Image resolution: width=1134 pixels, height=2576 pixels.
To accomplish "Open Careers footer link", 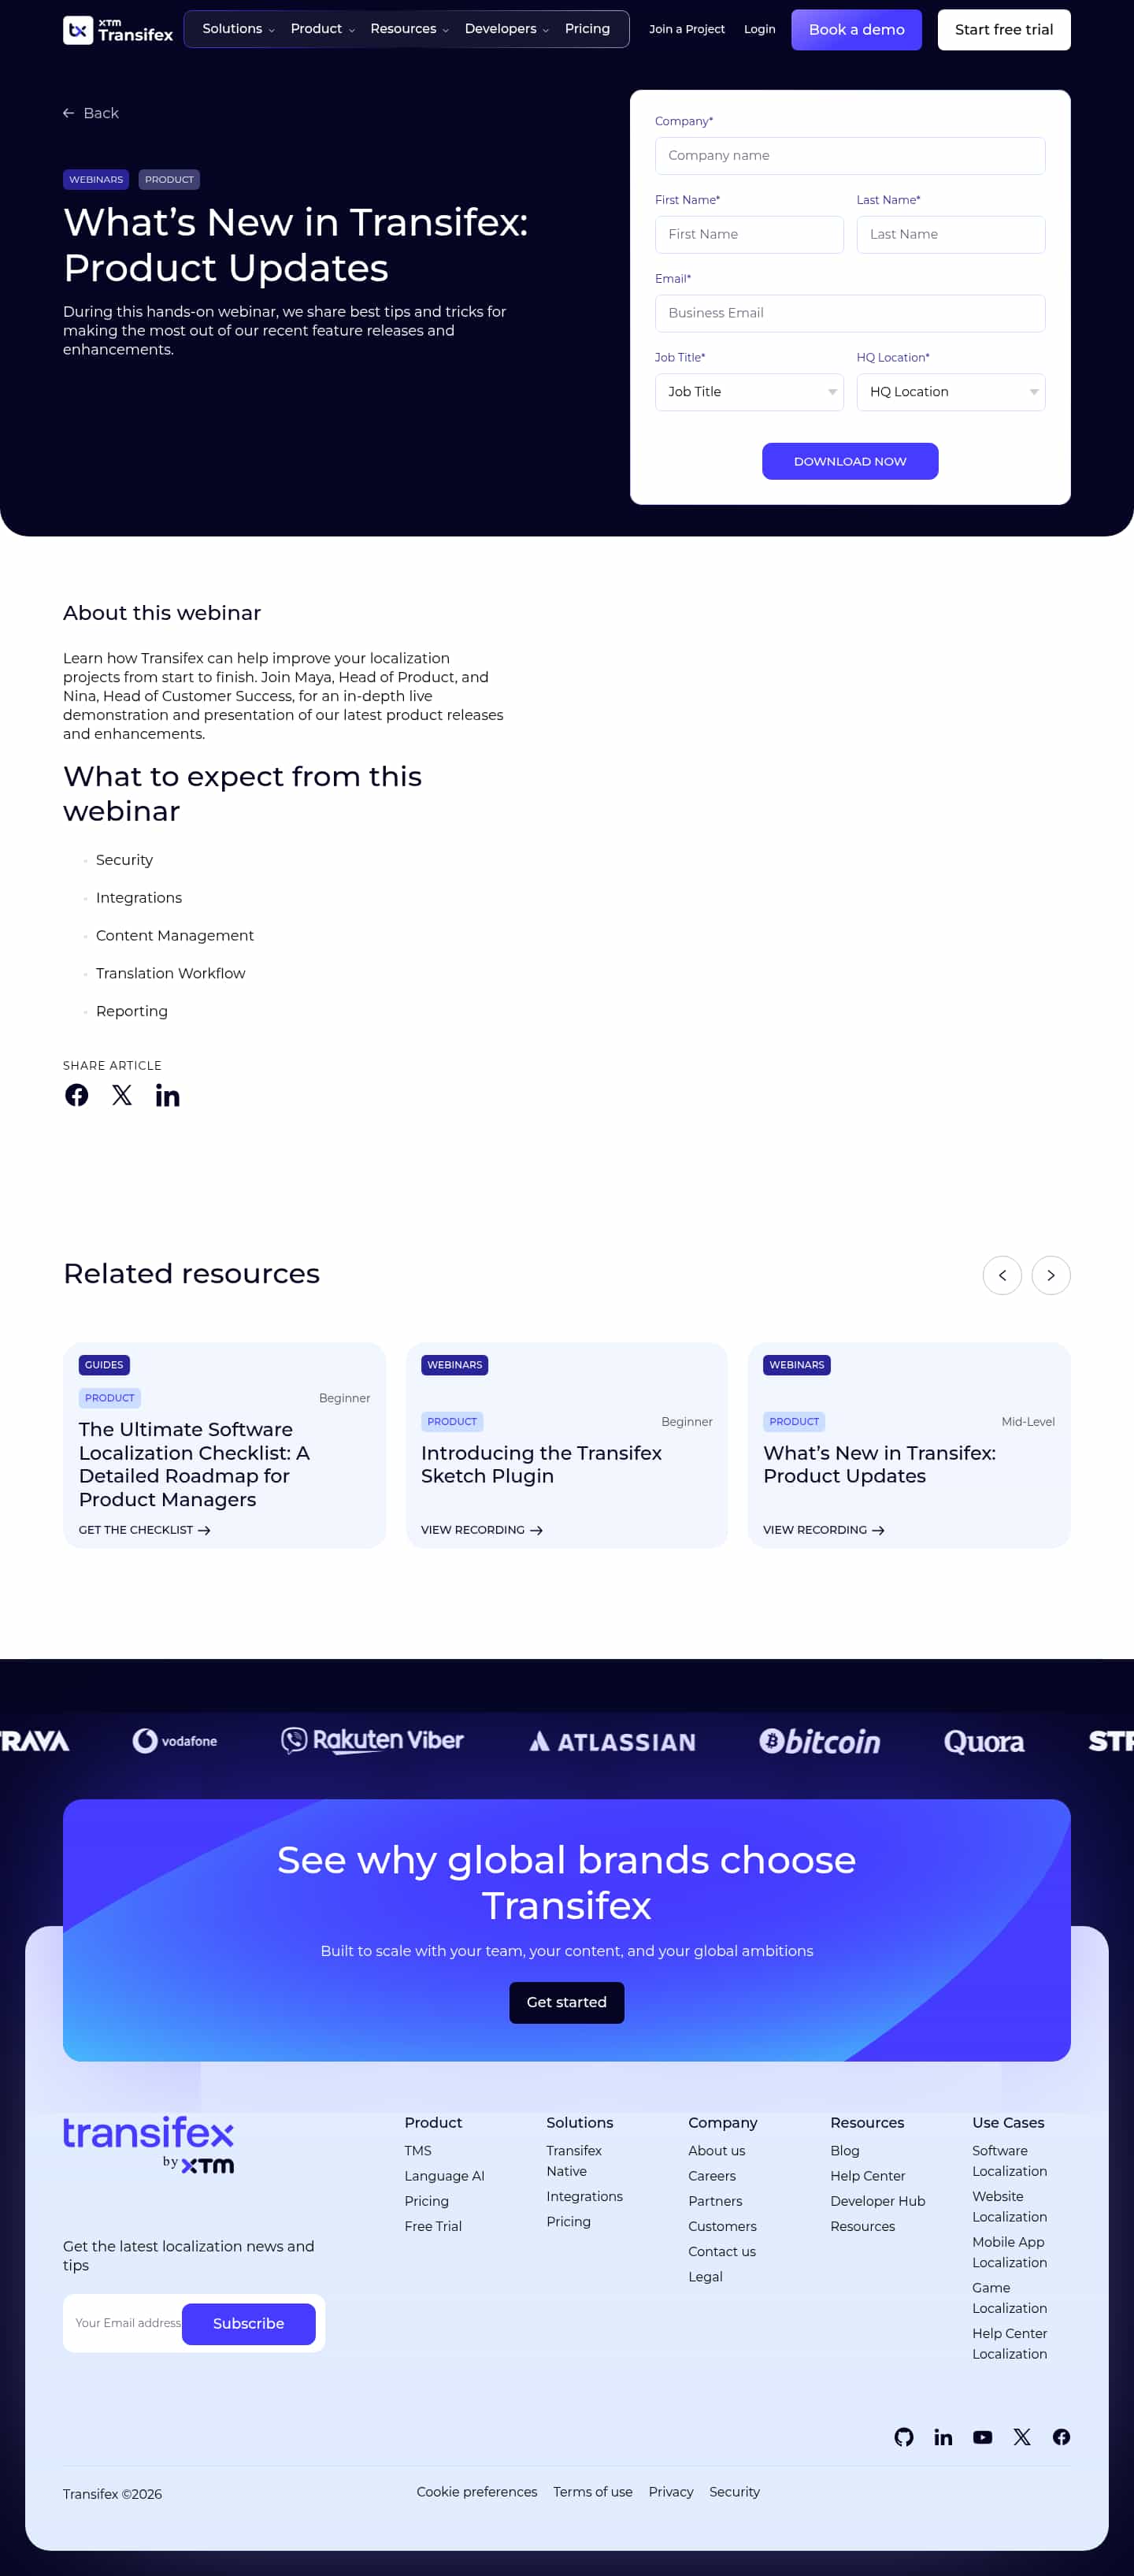I will 712,2176.
